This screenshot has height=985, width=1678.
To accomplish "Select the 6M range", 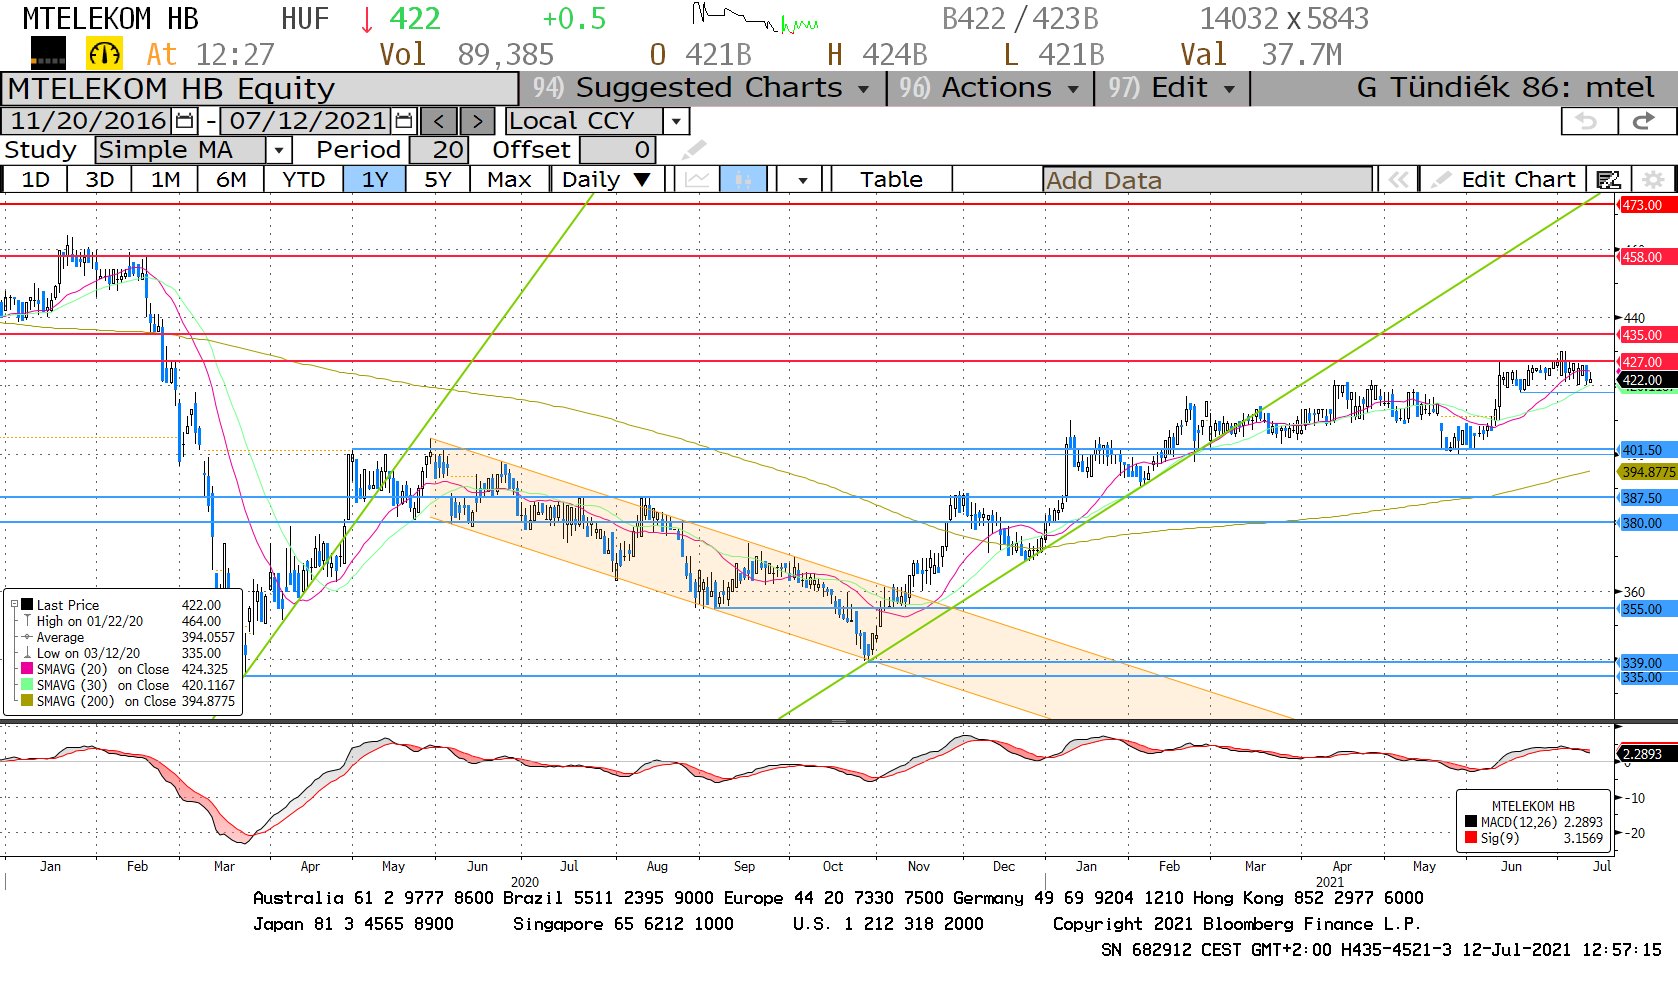I will 231,180.
